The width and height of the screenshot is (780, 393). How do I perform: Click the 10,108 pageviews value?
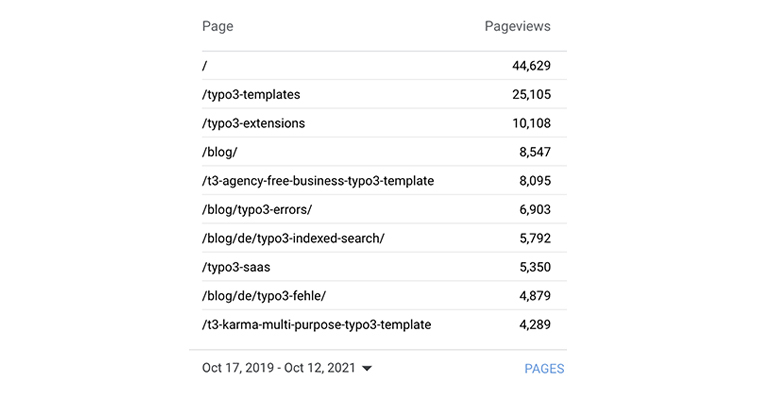tap(531, 123)
